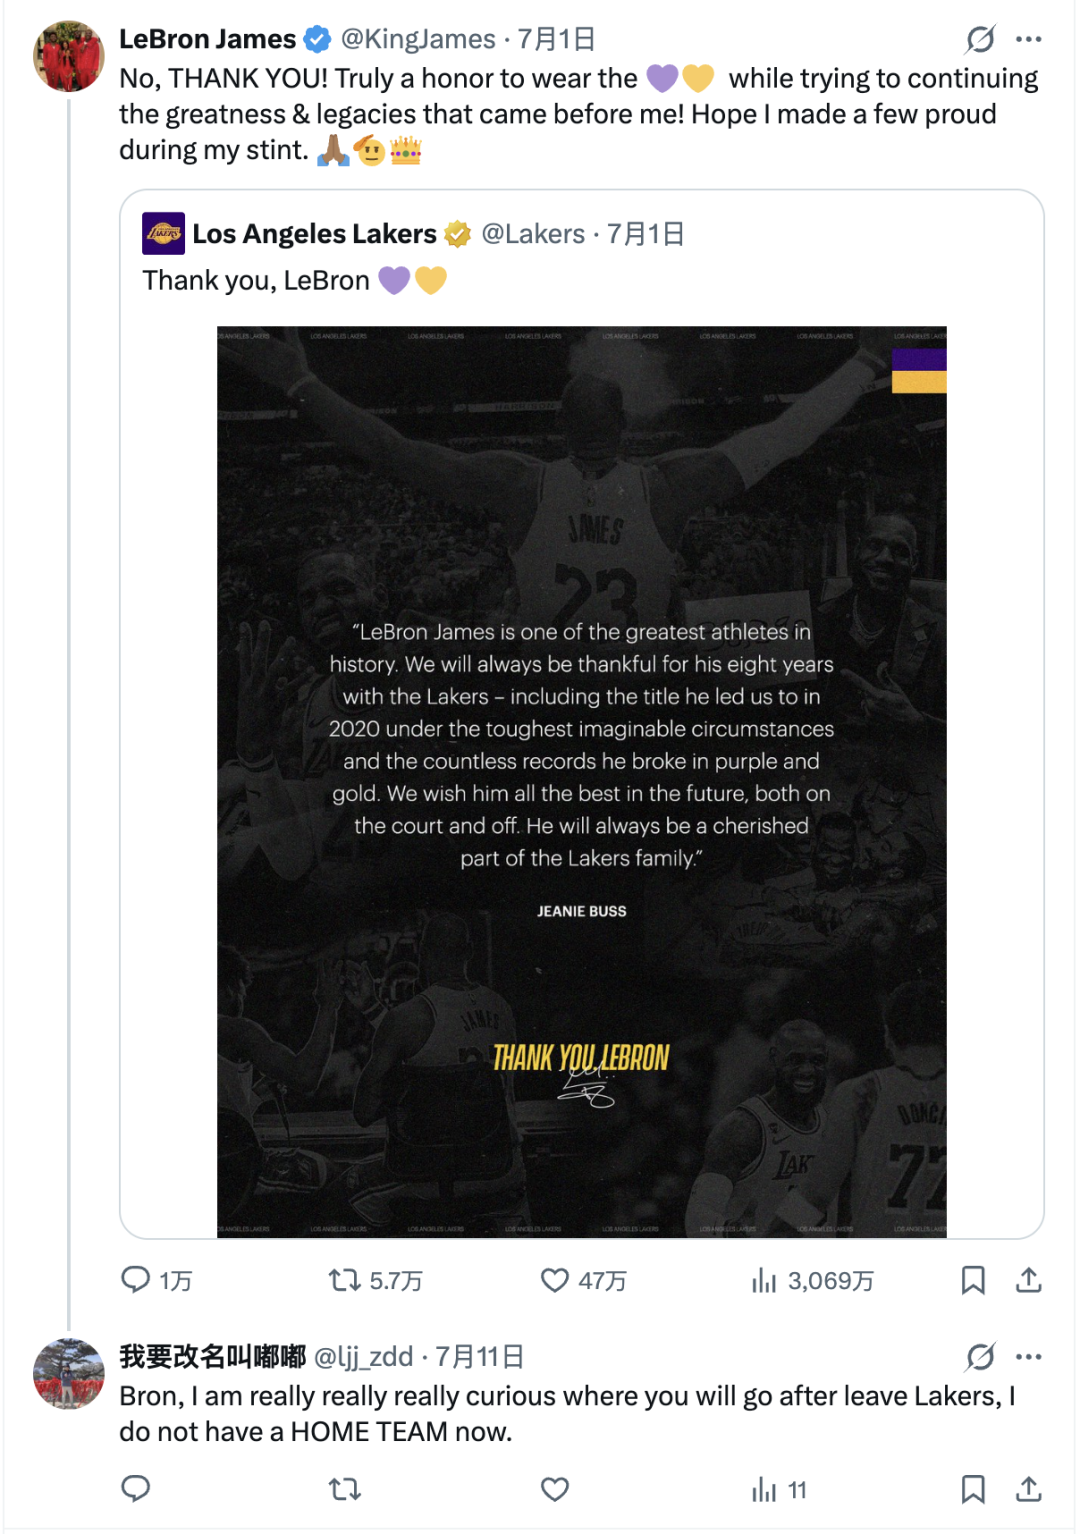Open LeBron James profile name link
Screen dimensions: 1080x1534
click(x=207, y=39)
